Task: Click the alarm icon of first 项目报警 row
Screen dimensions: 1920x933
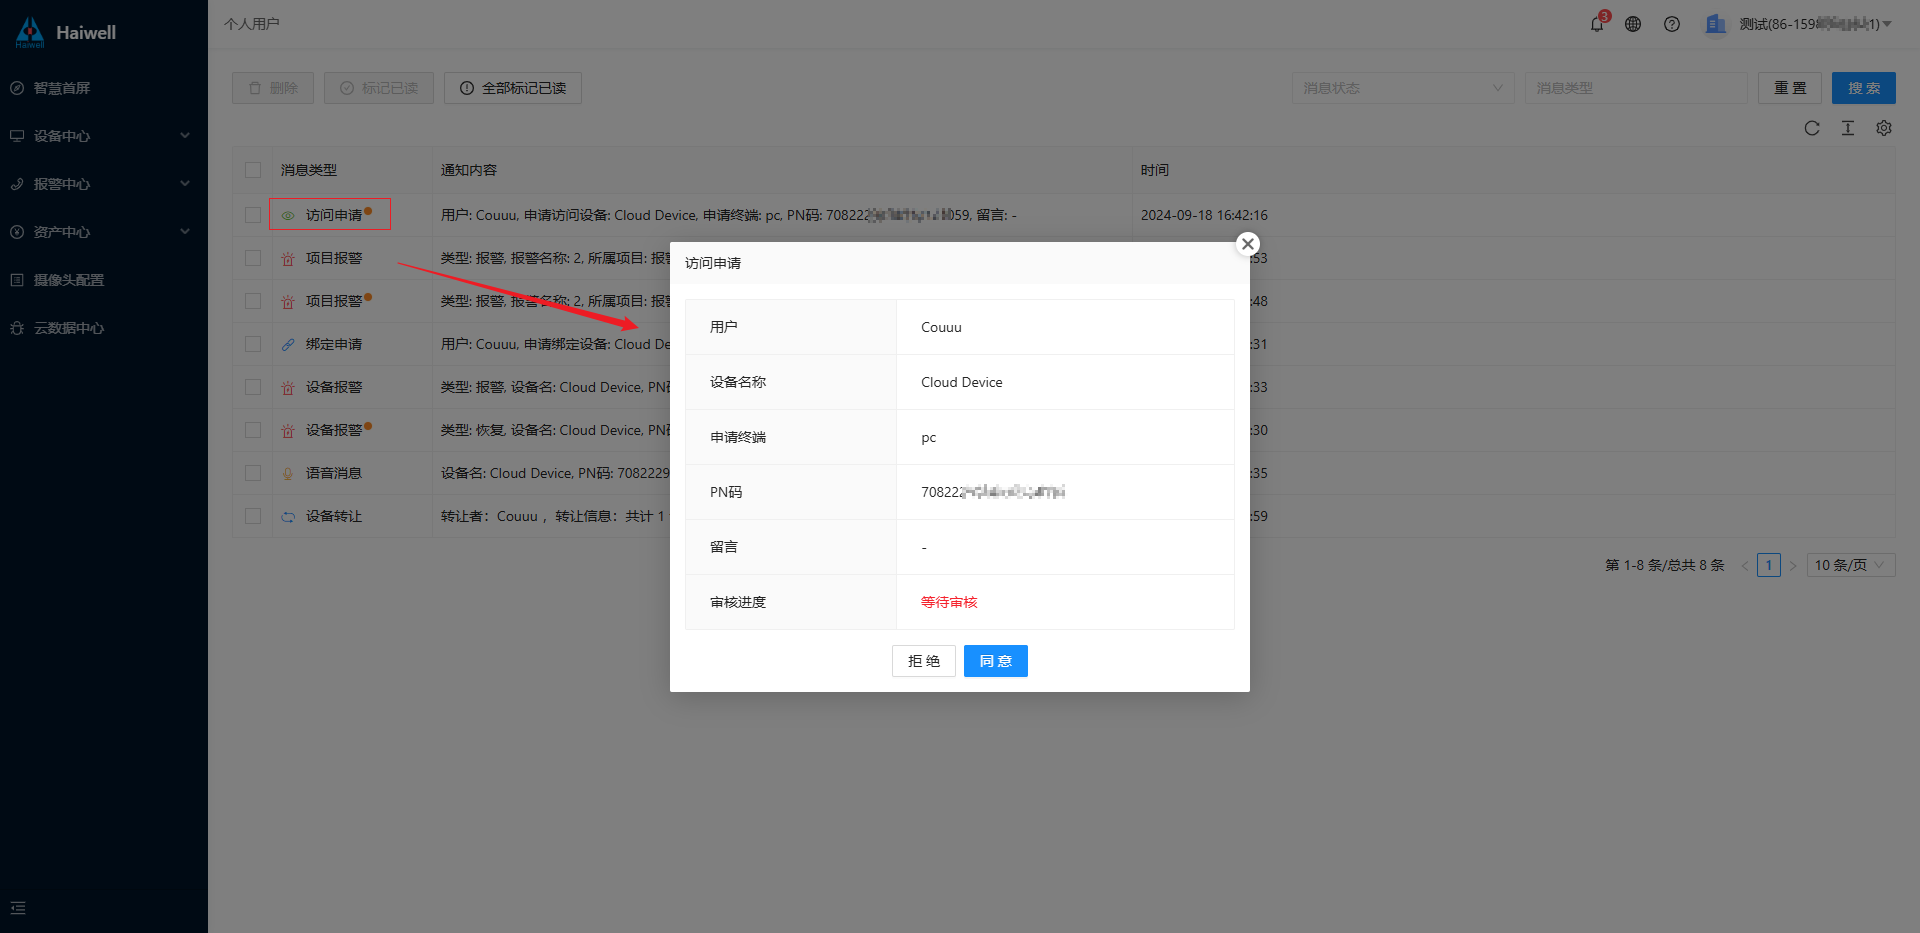Action: point(288,258)
